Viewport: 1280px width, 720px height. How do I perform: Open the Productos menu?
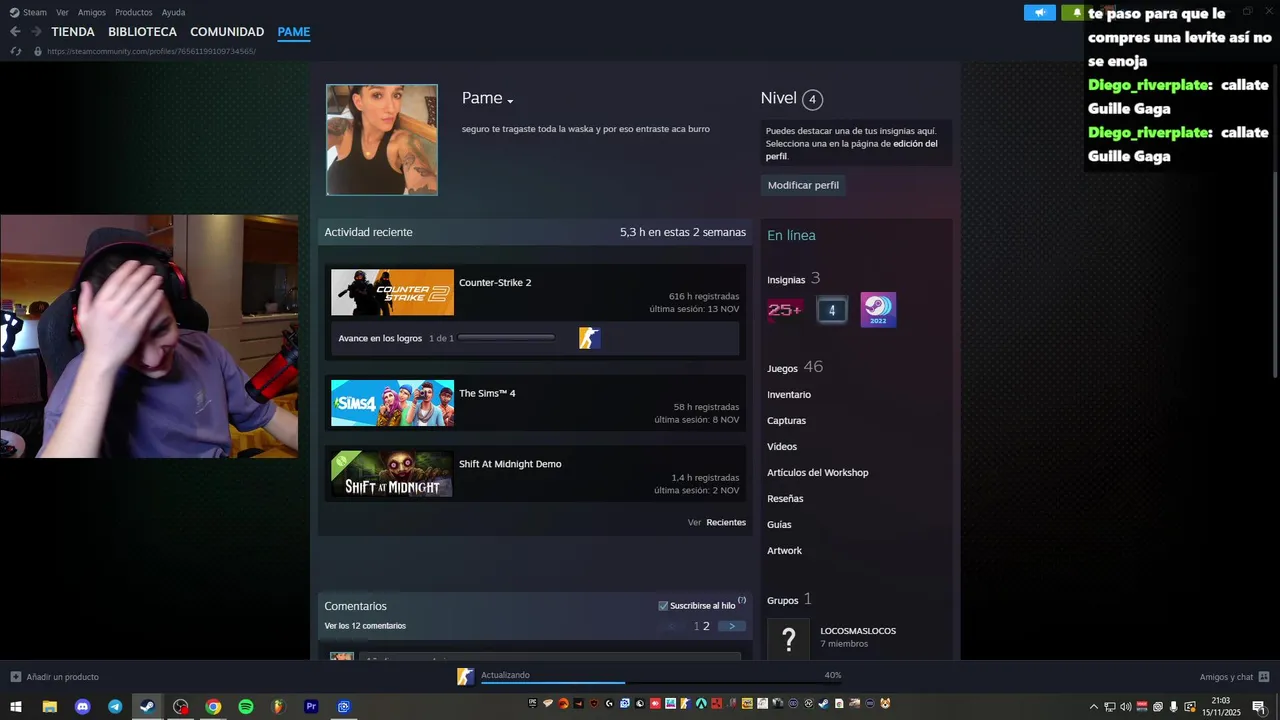[x=133, y=12]
